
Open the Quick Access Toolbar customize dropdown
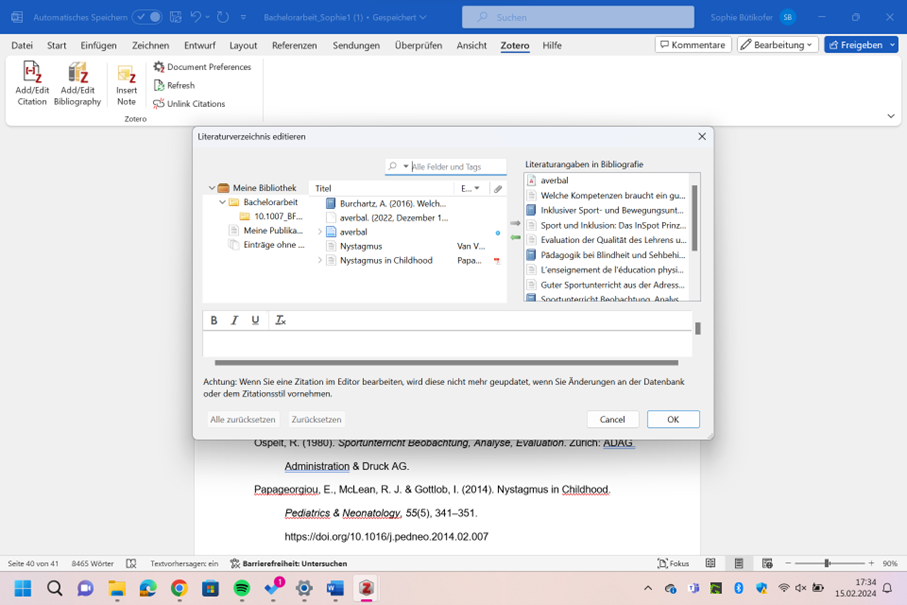(244, 17)
